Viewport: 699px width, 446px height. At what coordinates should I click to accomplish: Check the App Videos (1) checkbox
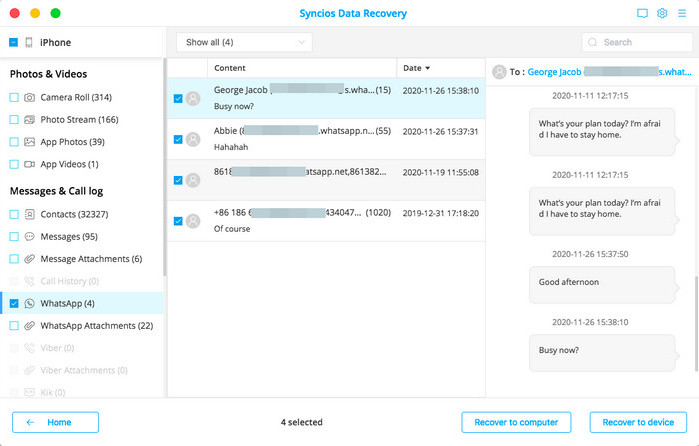[x=14, y=164]
